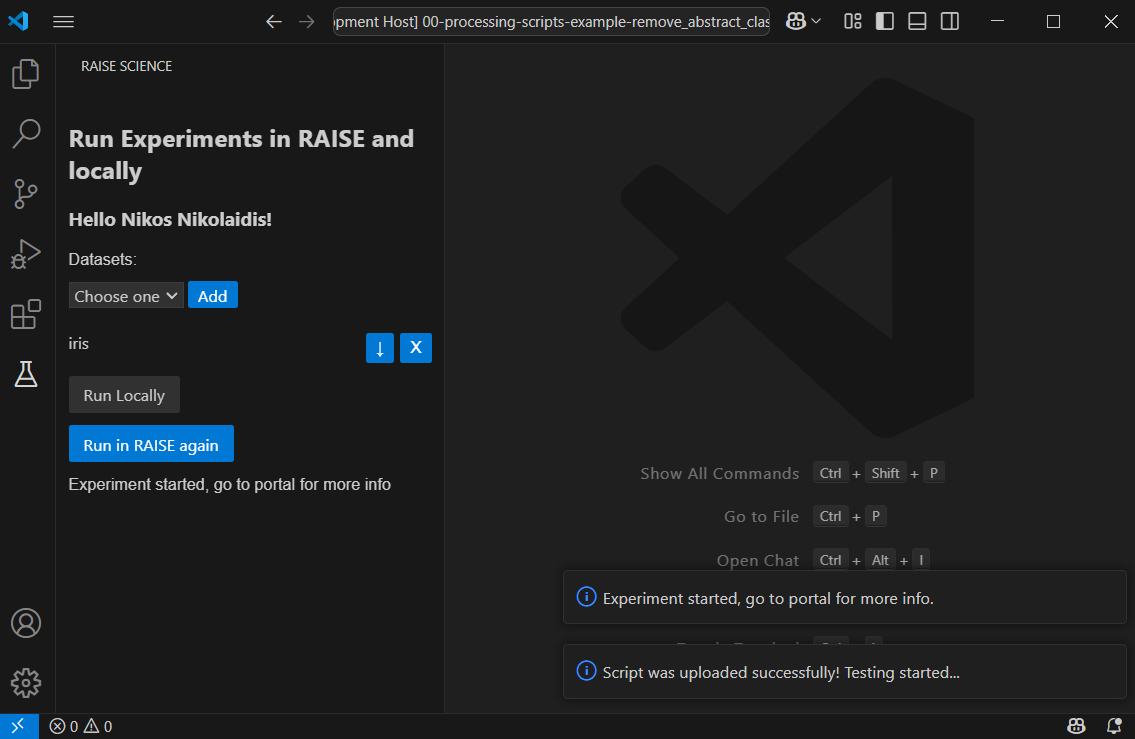Open the Accounts menu icon
The image size is (1135, 739).
pyautogui.click(x=26, y=623)
